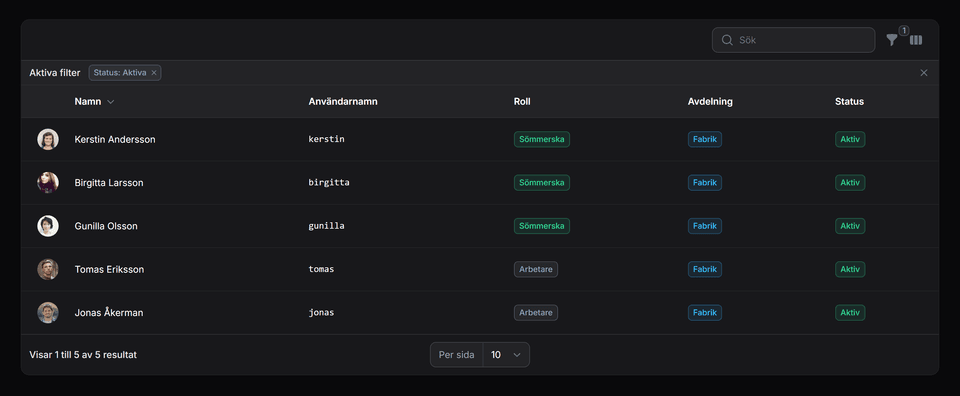960x396 pixels.
Task: Click Sömmerska badge for Kerstin Andersson
Action: [542, 140]
